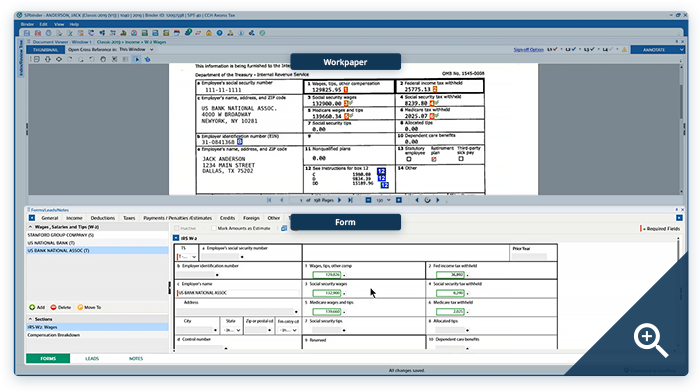Click the Delete icon under the W-2 list

(53, 307)
